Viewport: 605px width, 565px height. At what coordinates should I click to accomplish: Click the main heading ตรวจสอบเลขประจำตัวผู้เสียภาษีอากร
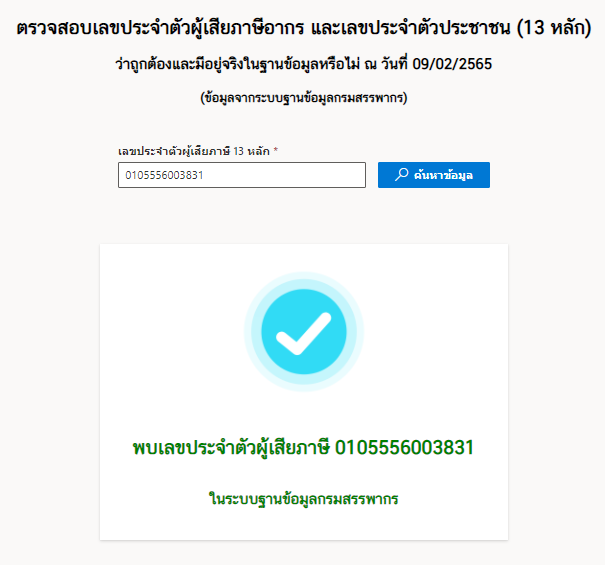pos(160,28)
